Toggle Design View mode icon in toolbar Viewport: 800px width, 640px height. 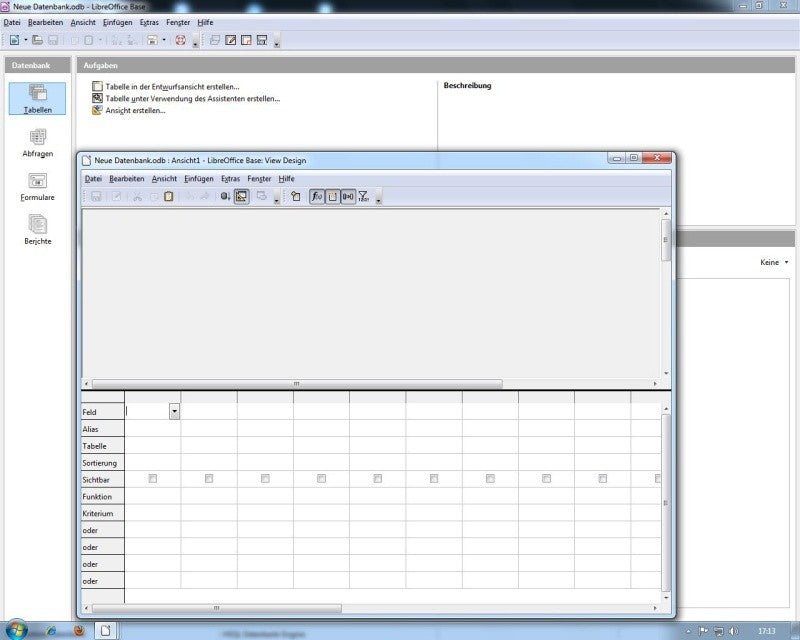241,196
